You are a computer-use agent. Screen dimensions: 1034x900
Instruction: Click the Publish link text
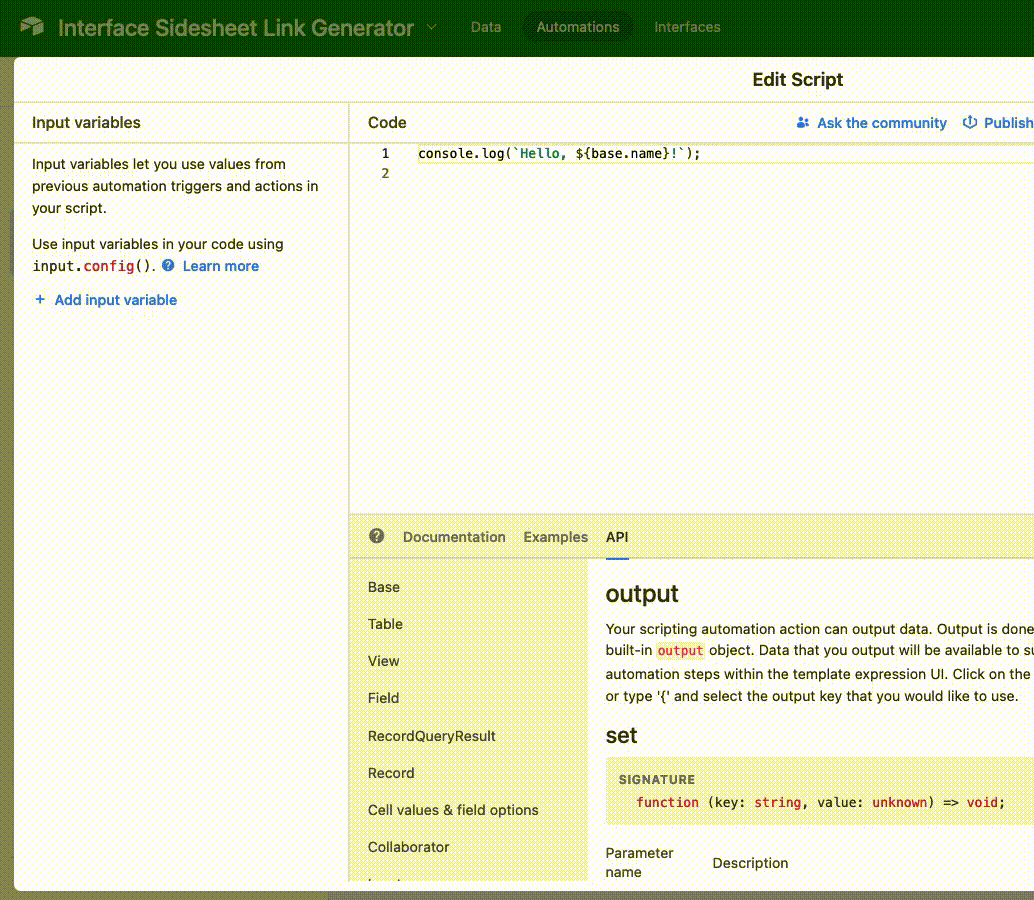click(1008, 123)
